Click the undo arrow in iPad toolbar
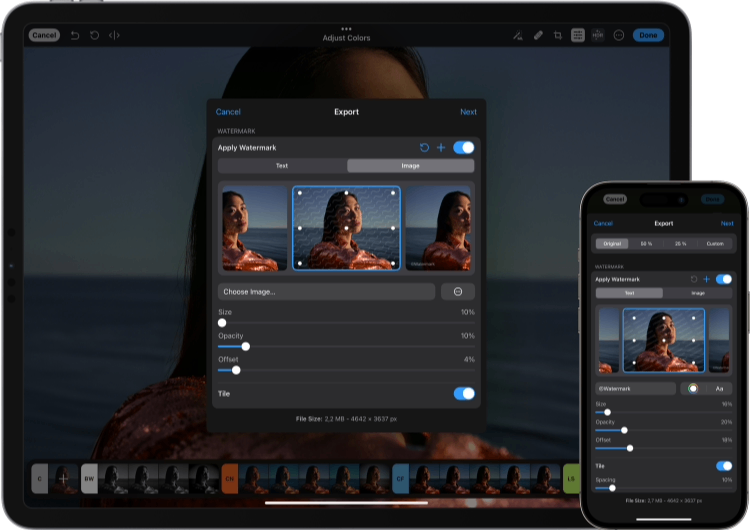Viewport: 750px width, 530px height. click(x=75, y=35)
